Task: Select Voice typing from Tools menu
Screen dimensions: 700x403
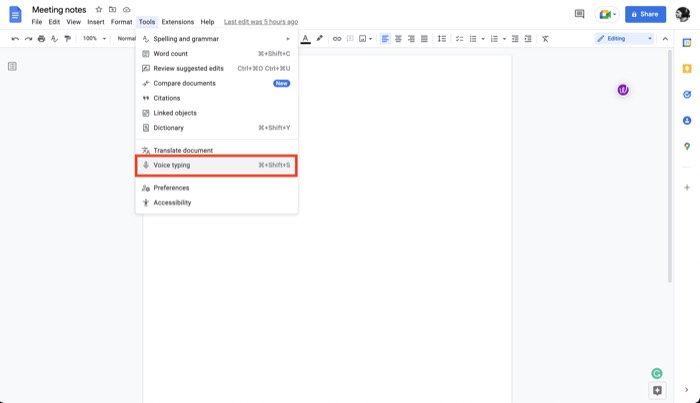Action: click(217, 165)
